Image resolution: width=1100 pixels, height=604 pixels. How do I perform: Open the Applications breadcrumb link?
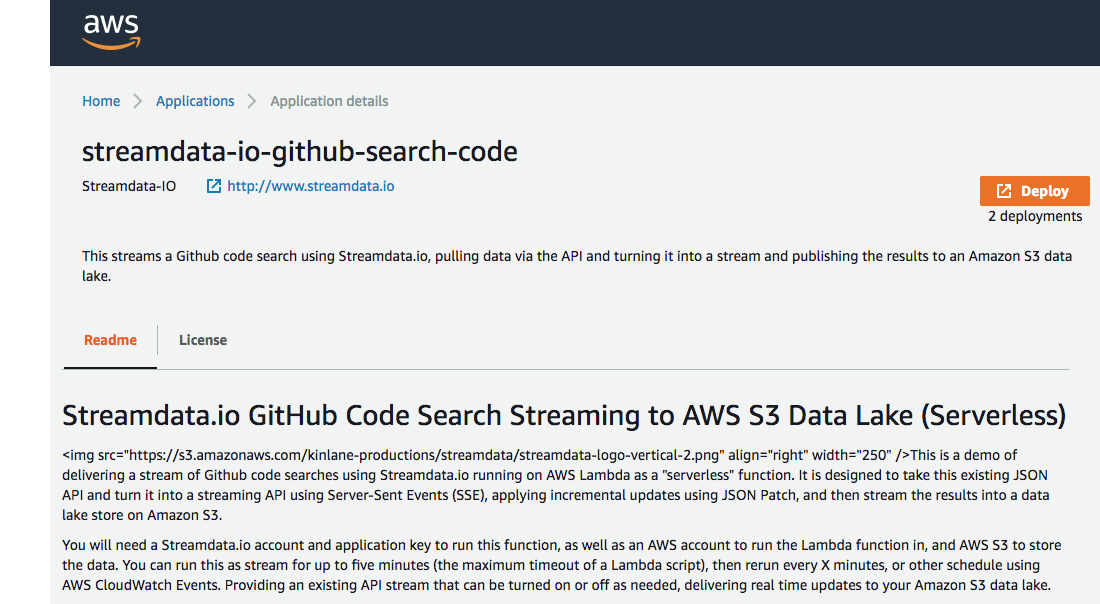coord(195,101)
